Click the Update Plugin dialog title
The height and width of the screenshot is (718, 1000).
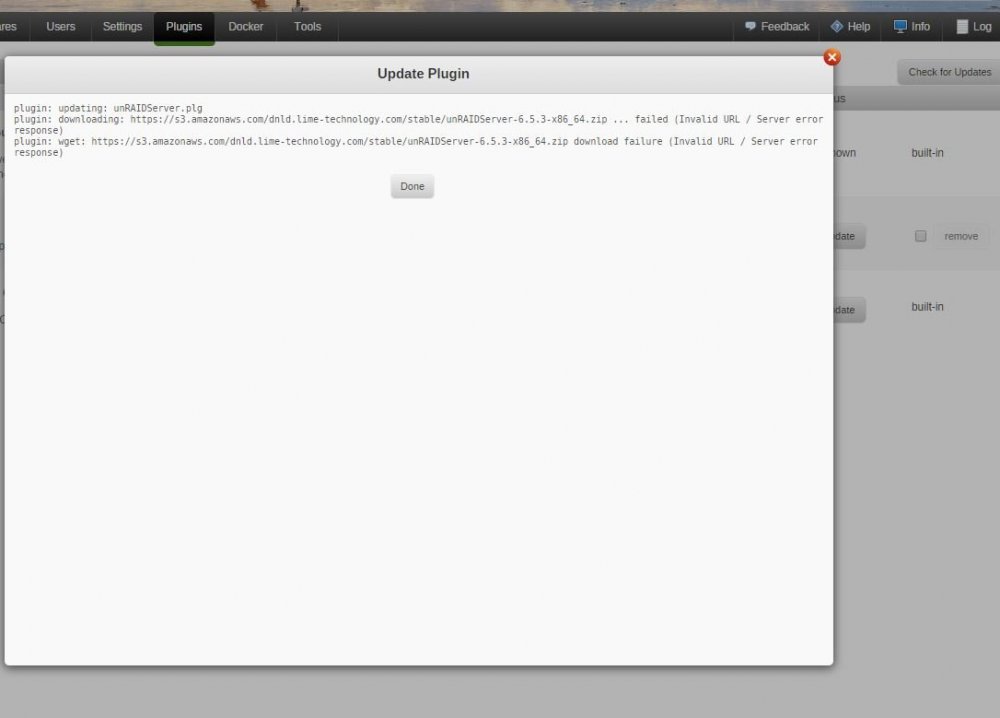[423, 73]
